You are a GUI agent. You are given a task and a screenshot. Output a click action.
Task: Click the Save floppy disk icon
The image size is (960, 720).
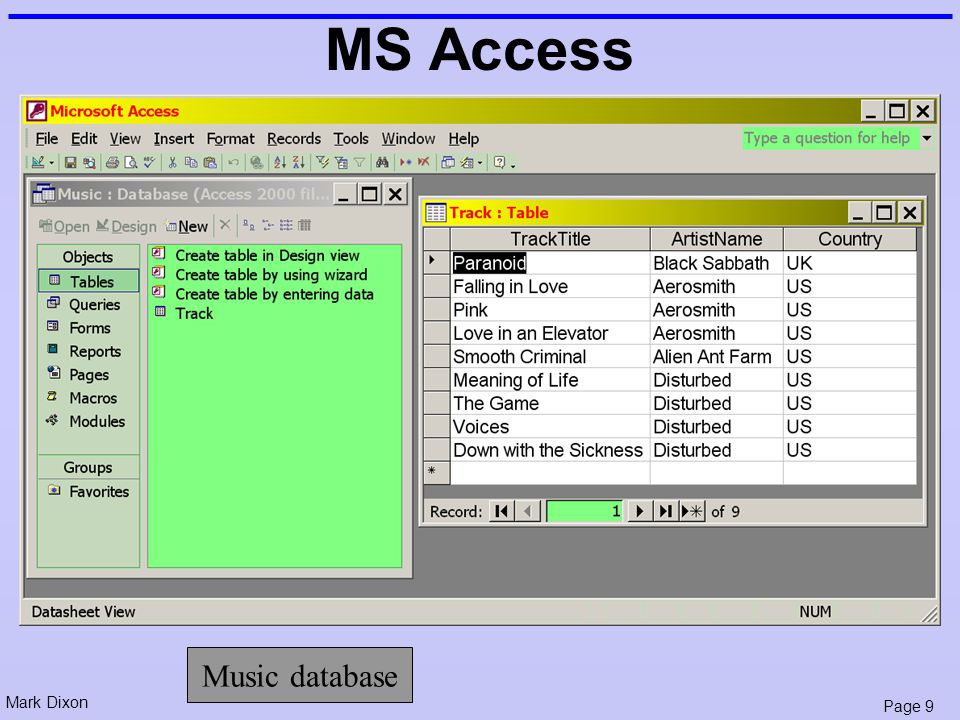pyautogui.click(x=70, y=162)
